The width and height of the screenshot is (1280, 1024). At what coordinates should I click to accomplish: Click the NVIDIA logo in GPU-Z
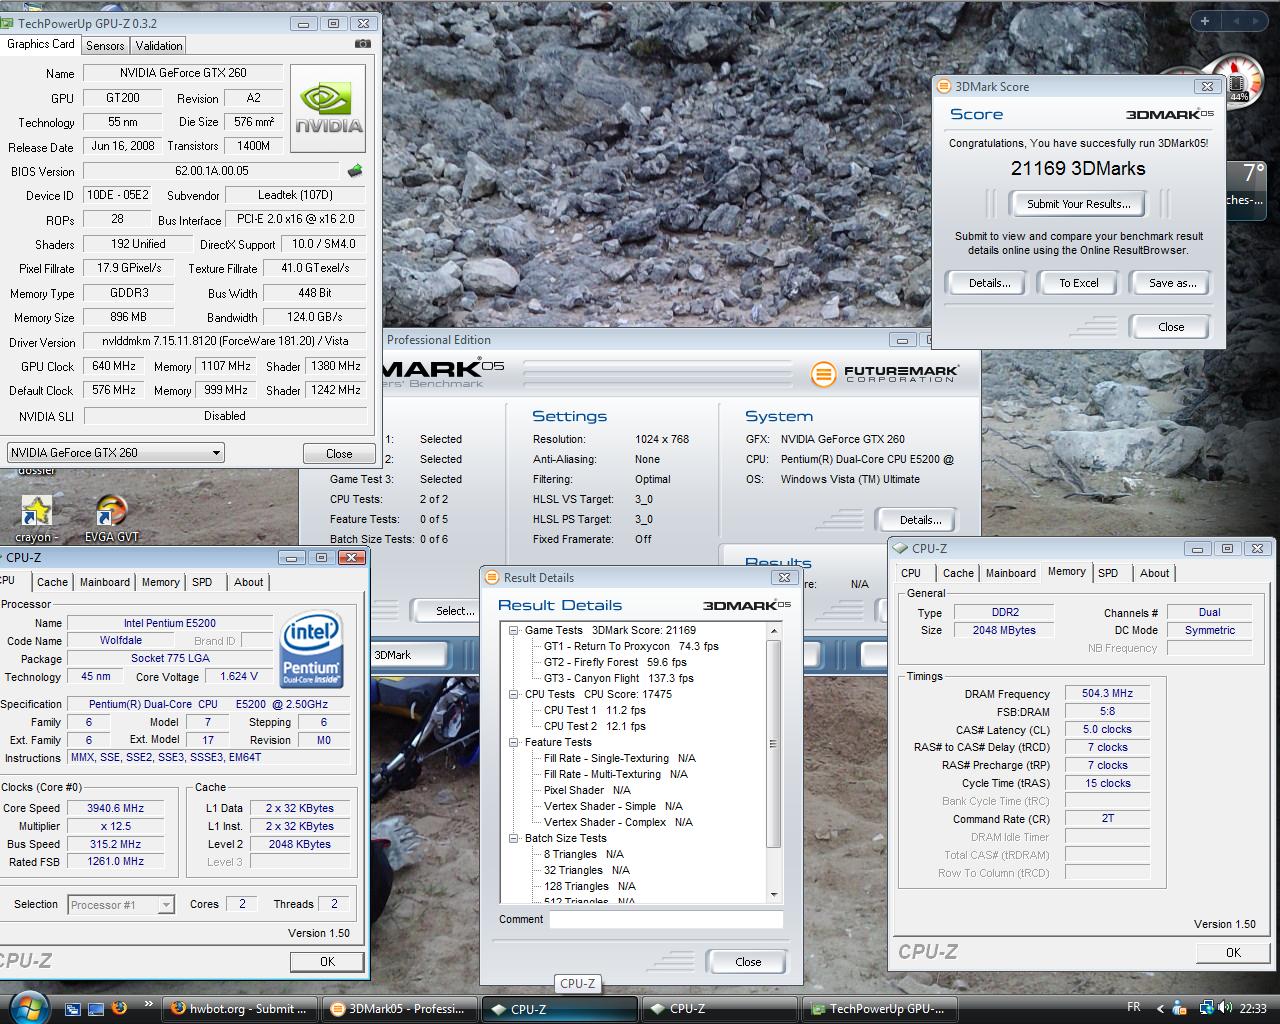click(328, 109)
